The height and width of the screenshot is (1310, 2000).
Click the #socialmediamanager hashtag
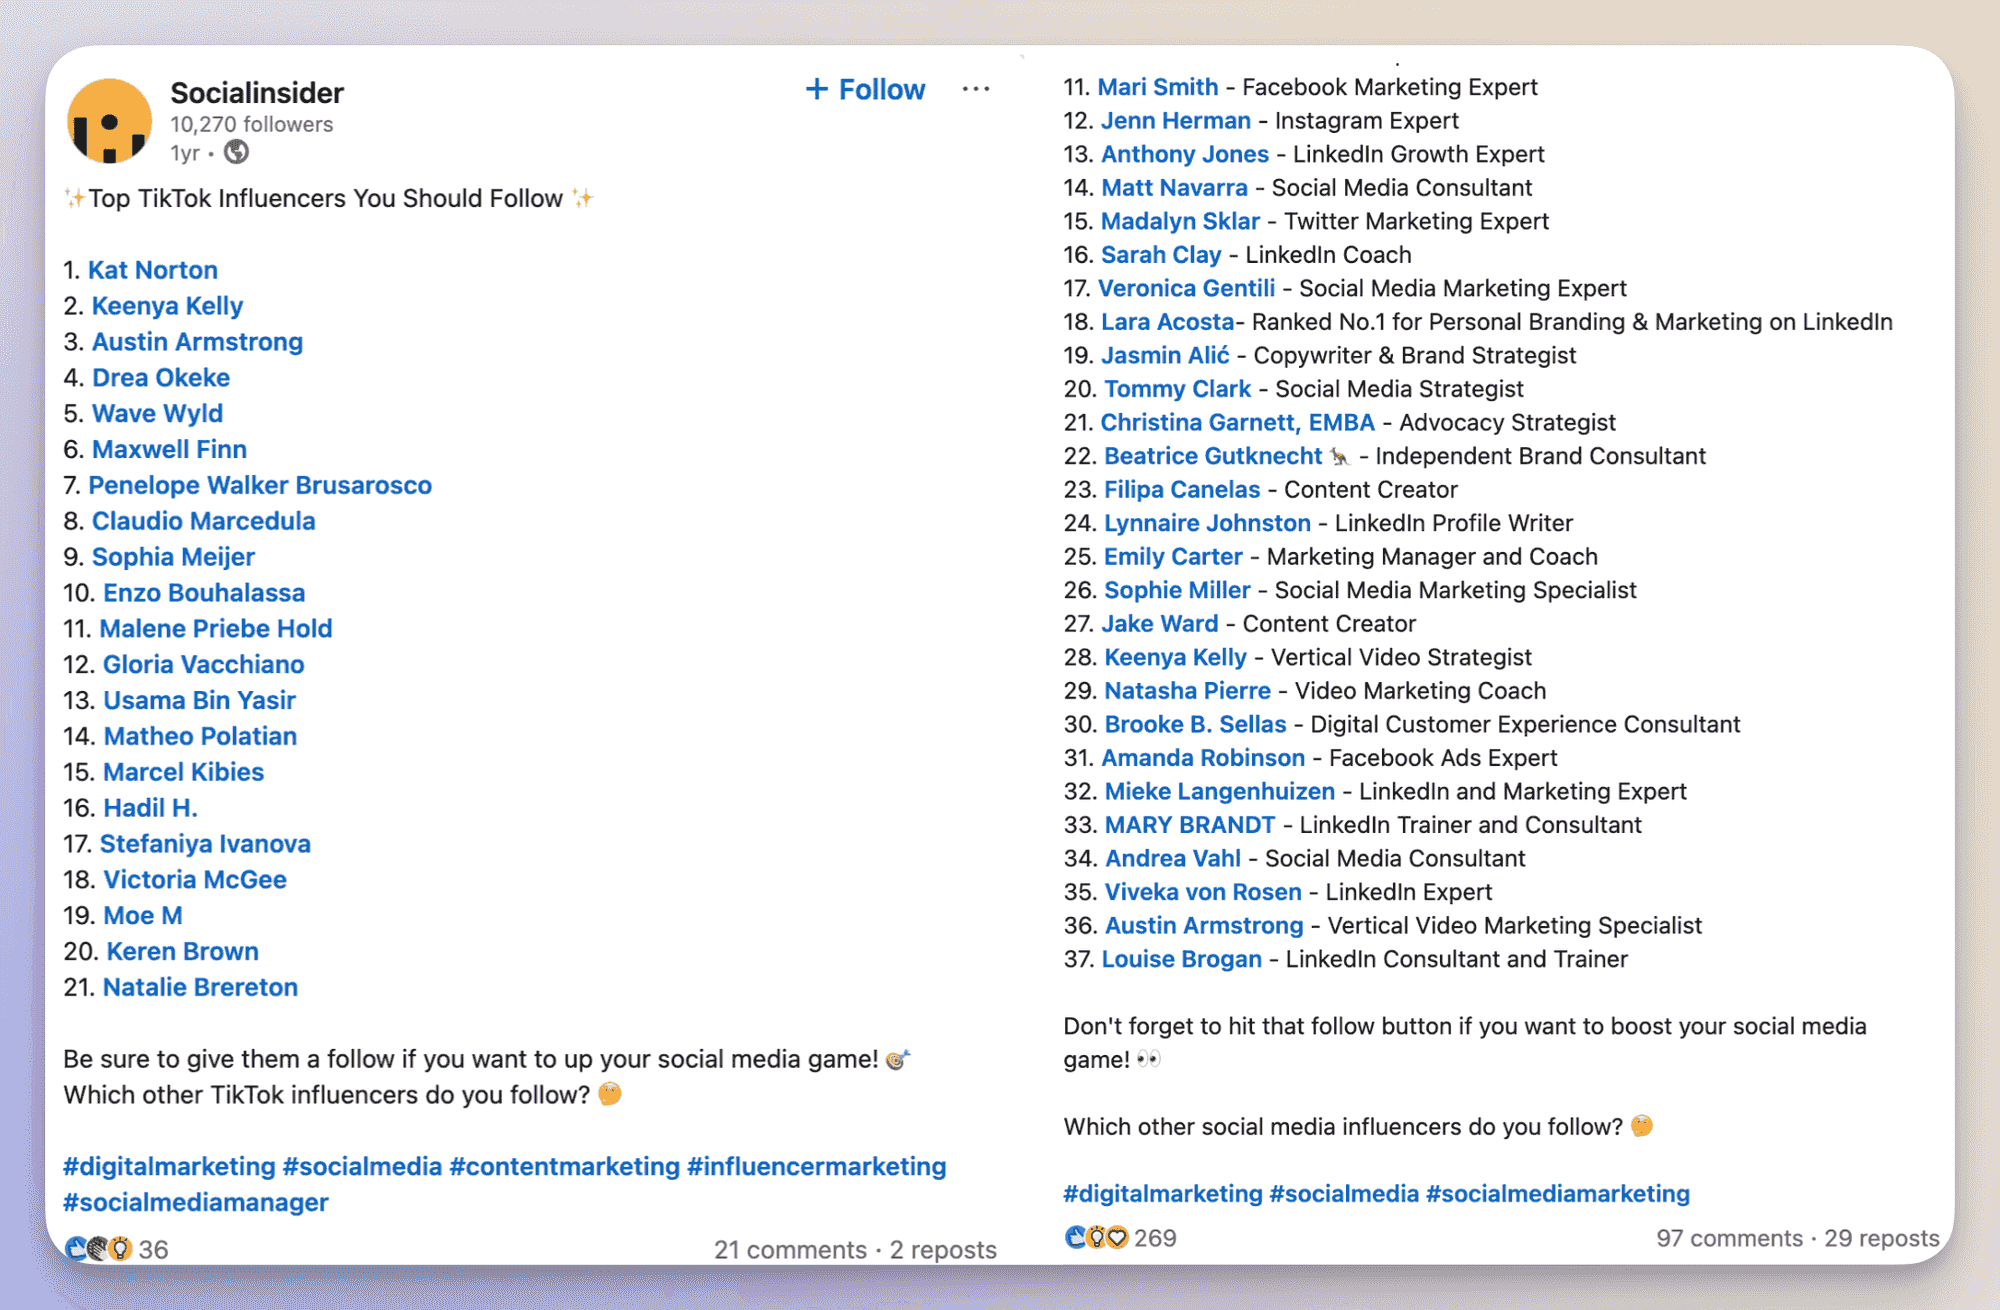tap(196, 1203)
